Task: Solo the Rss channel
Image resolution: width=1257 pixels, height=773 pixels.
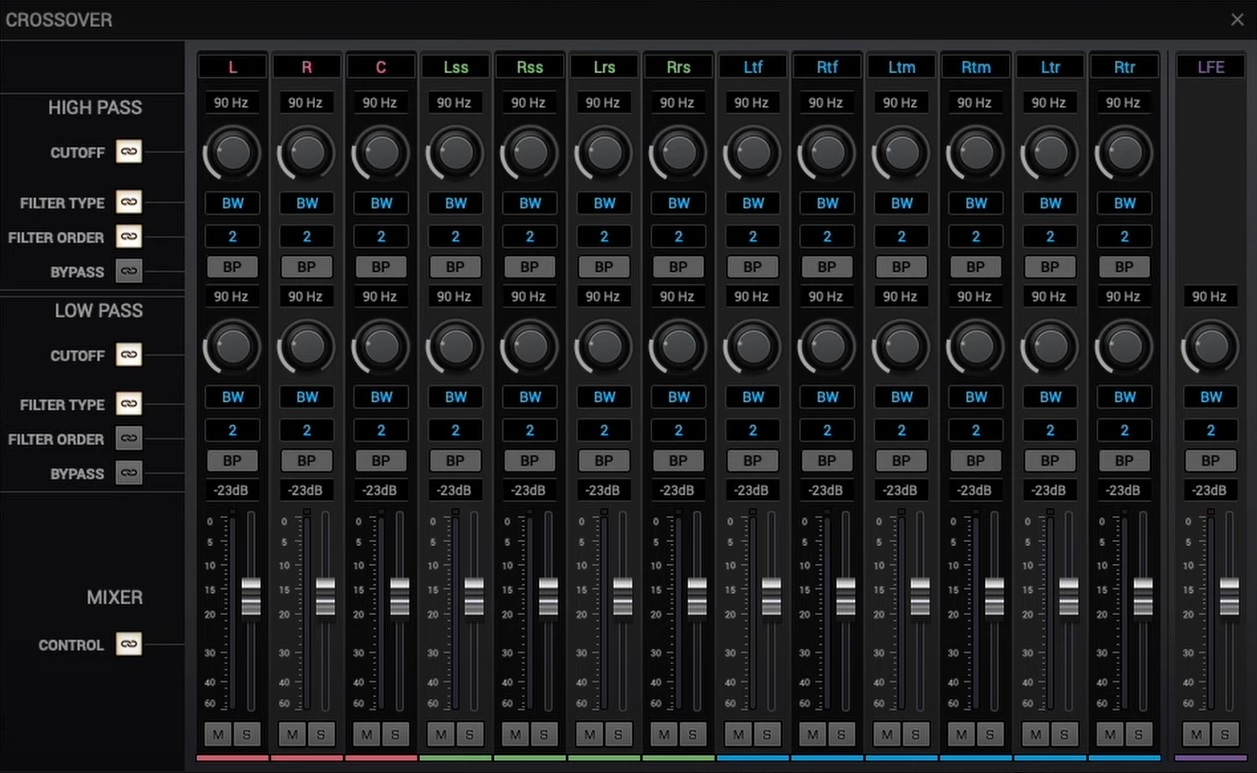Action: point(544,734)
